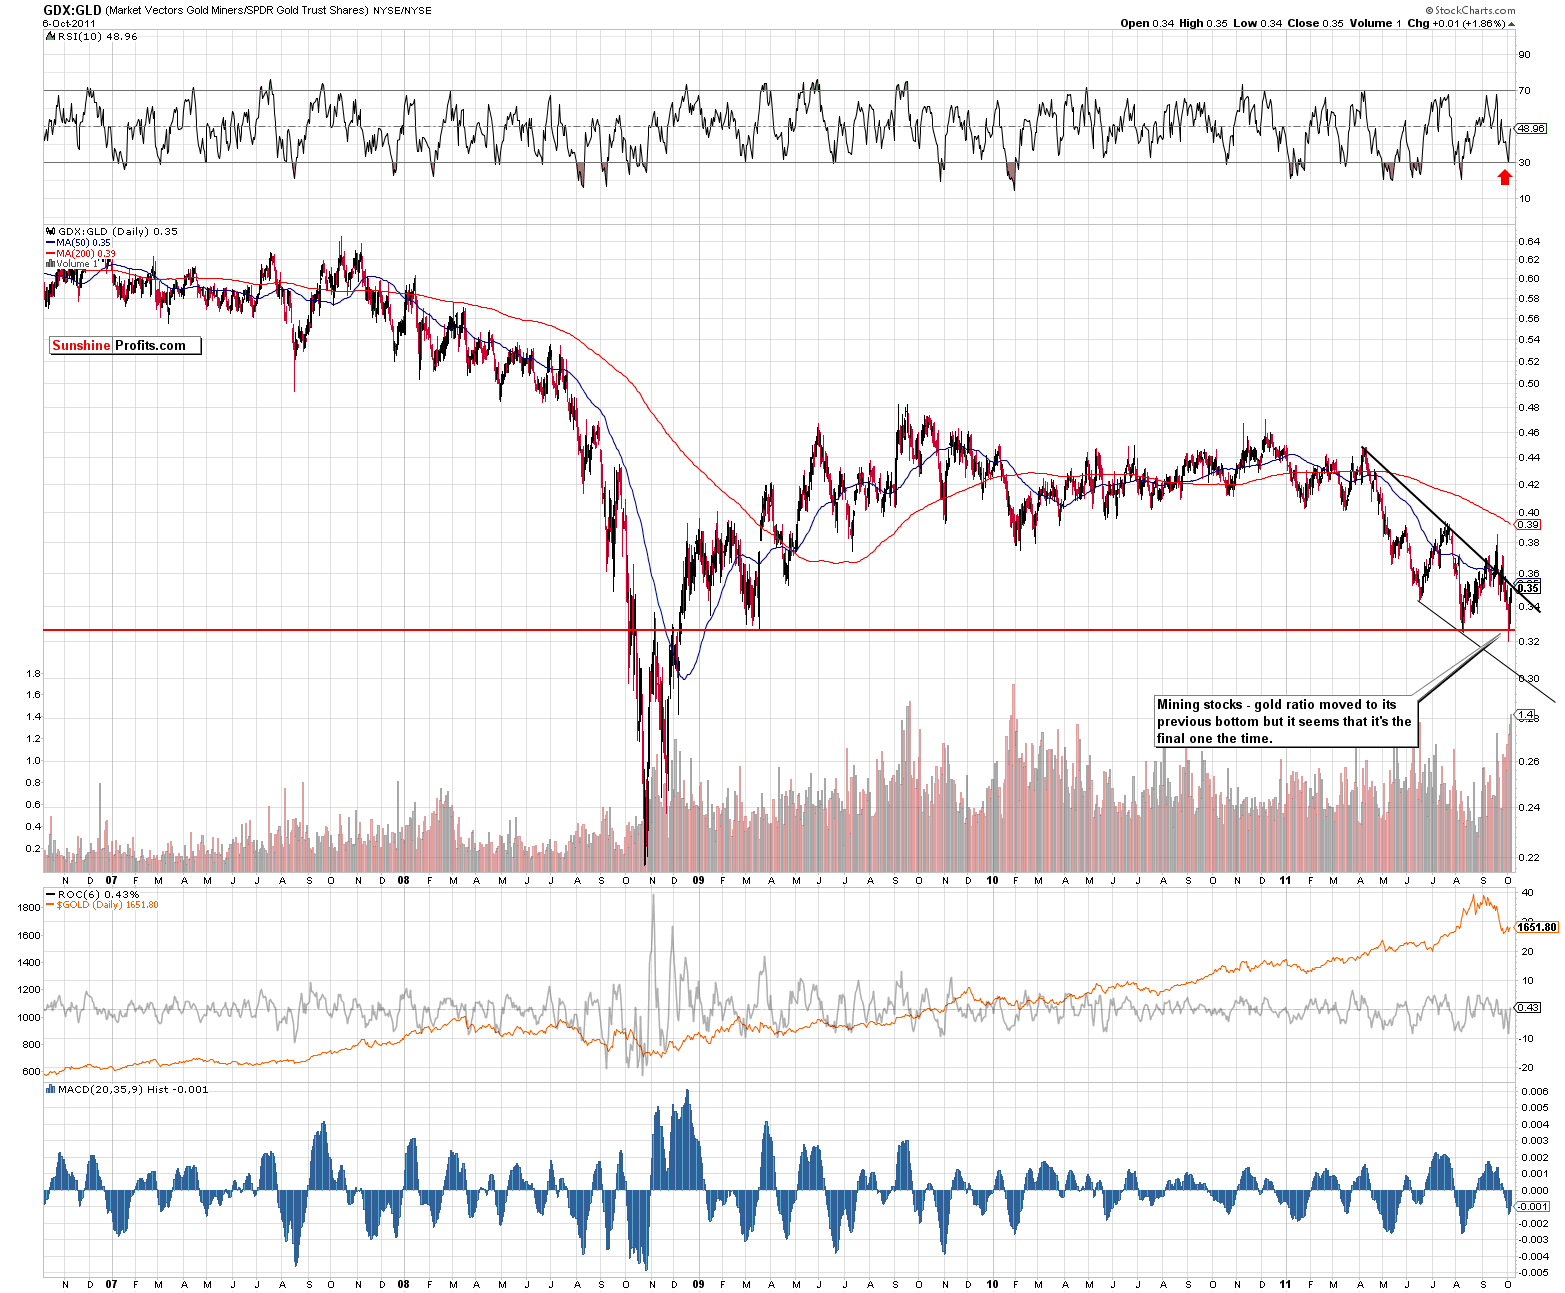The image size is (1565, 1293).
Task: Click the mining stocks annotation text box
Action: point(1286,721)
